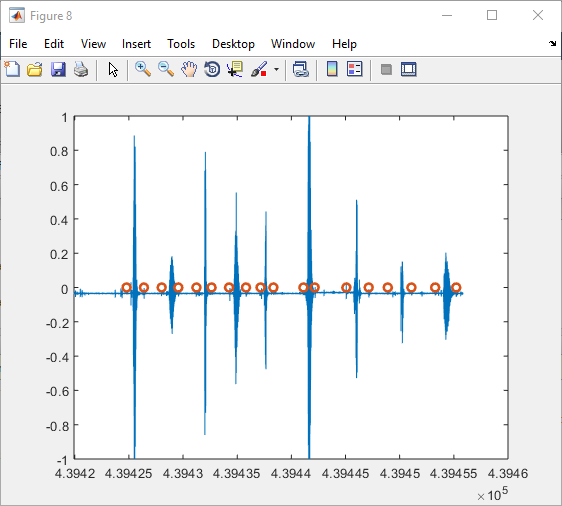Screen dimensions: 562x506
Task: Enable the Rotate 3D tool
Action: click(212, 69)
